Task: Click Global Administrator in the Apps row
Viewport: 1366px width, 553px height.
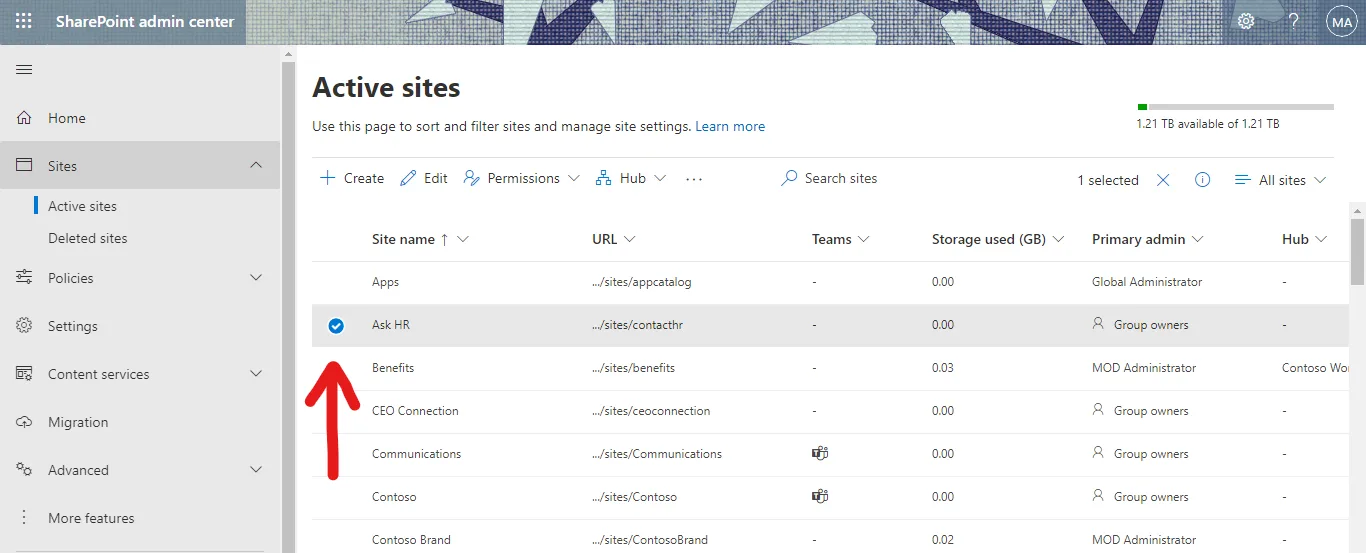Action: tap(1147, 282)
